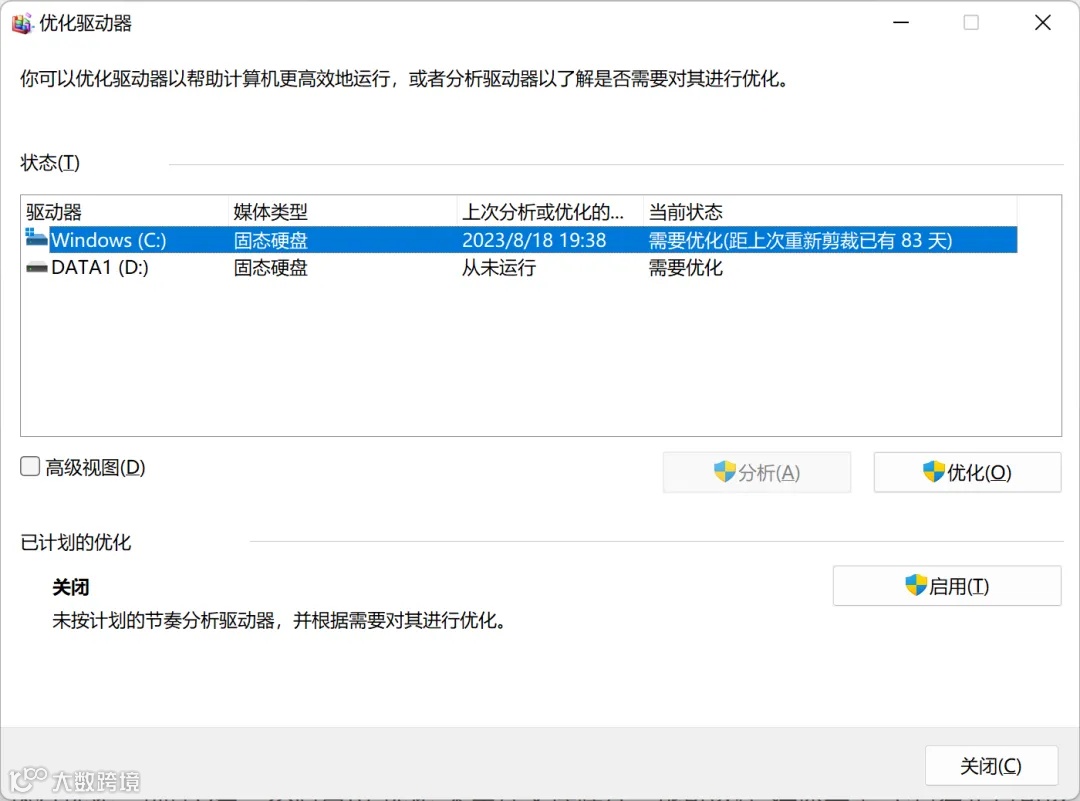Image resolution: width=1080 pixels, height=801 pixels.
Task: Click the 从未运行 cell for DATA1
Action: [499, 267]
